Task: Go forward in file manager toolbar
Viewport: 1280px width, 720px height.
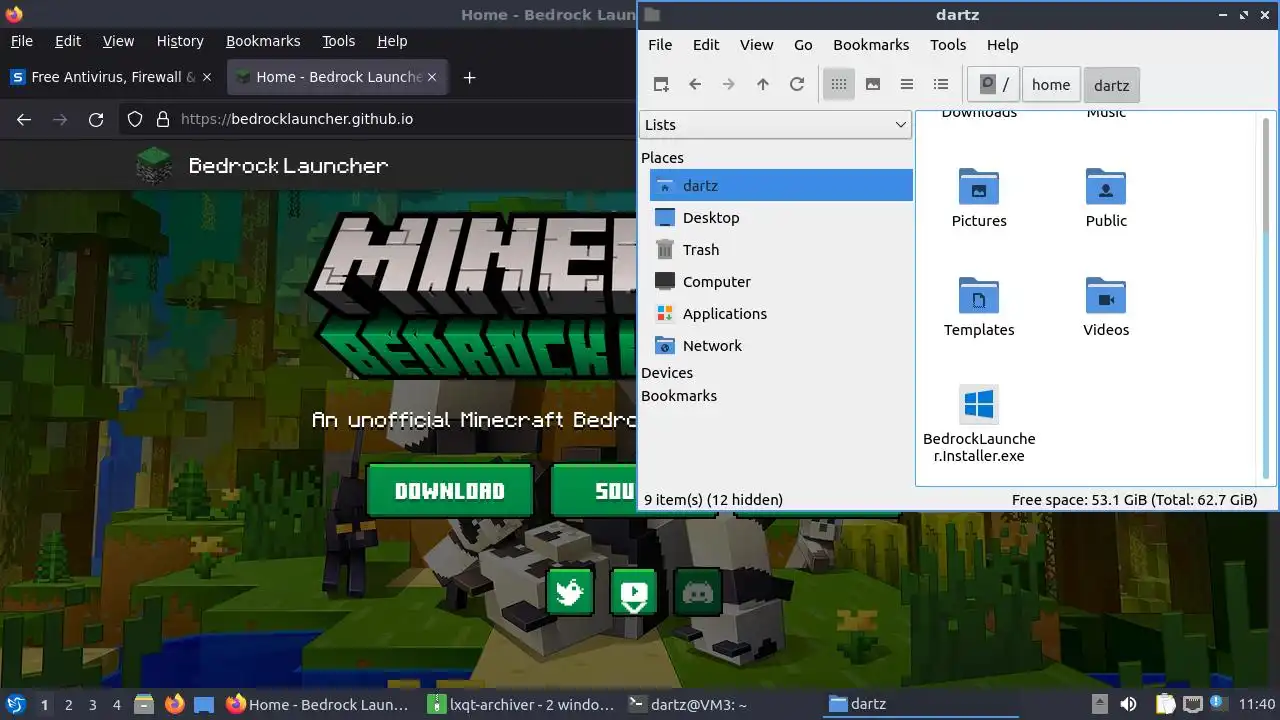Action: pos(729,85)
